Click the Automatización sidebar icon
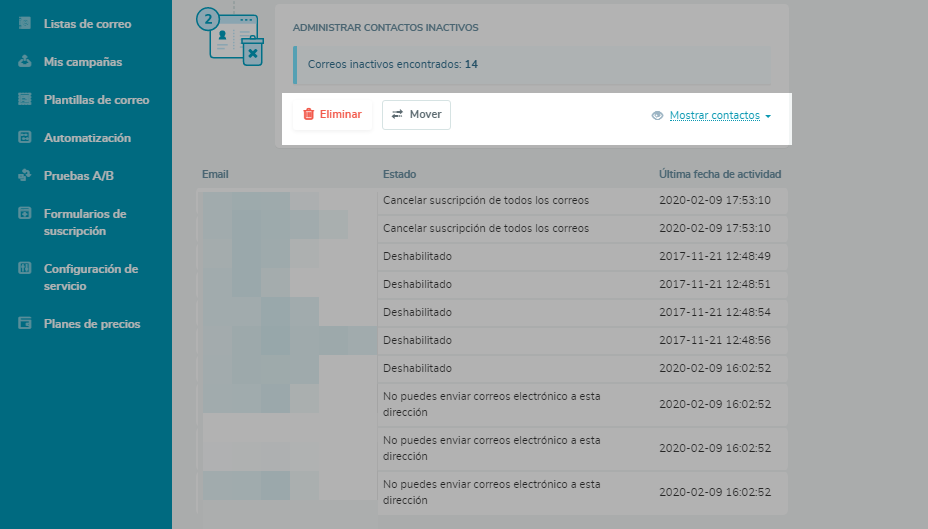 (25, 137)
